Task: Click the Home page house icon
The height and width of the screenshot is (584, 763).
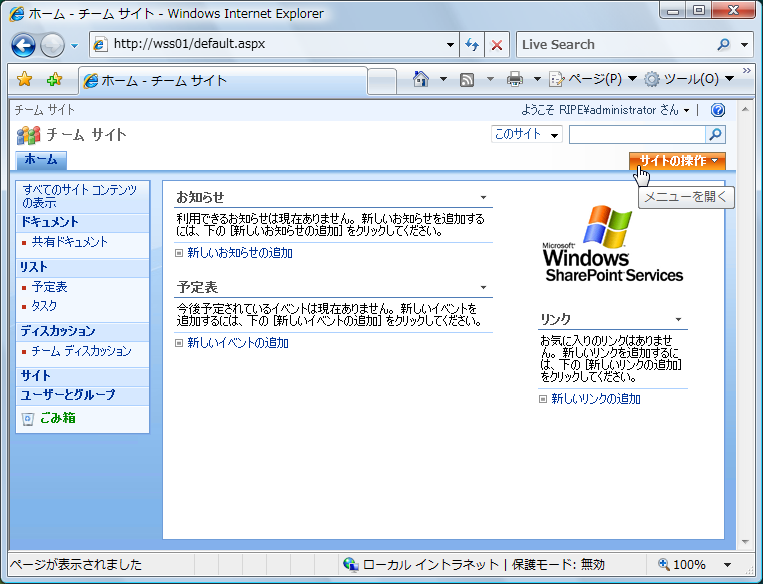Action: 421,79
